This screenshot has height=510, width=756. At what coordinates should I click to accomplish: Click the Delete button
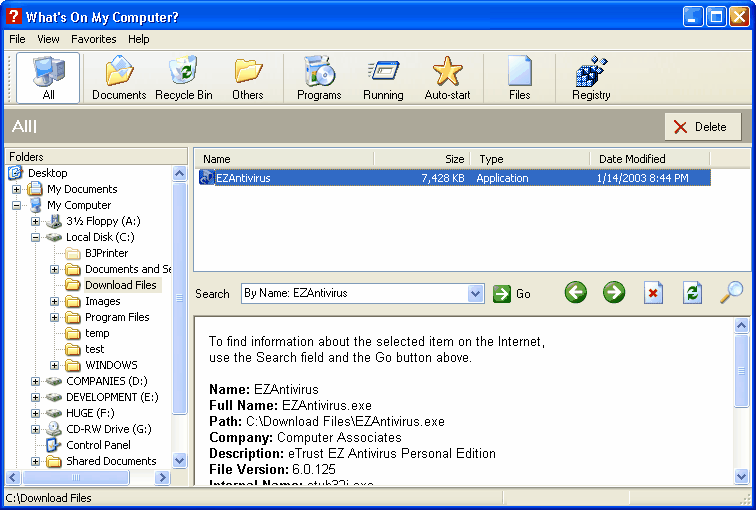(702, 127)
